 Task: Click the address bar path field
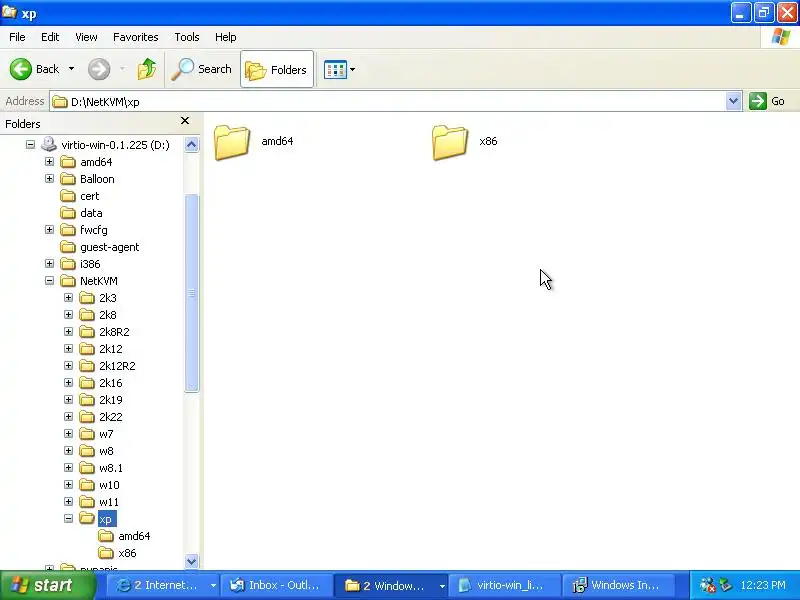tap(388, 102)
